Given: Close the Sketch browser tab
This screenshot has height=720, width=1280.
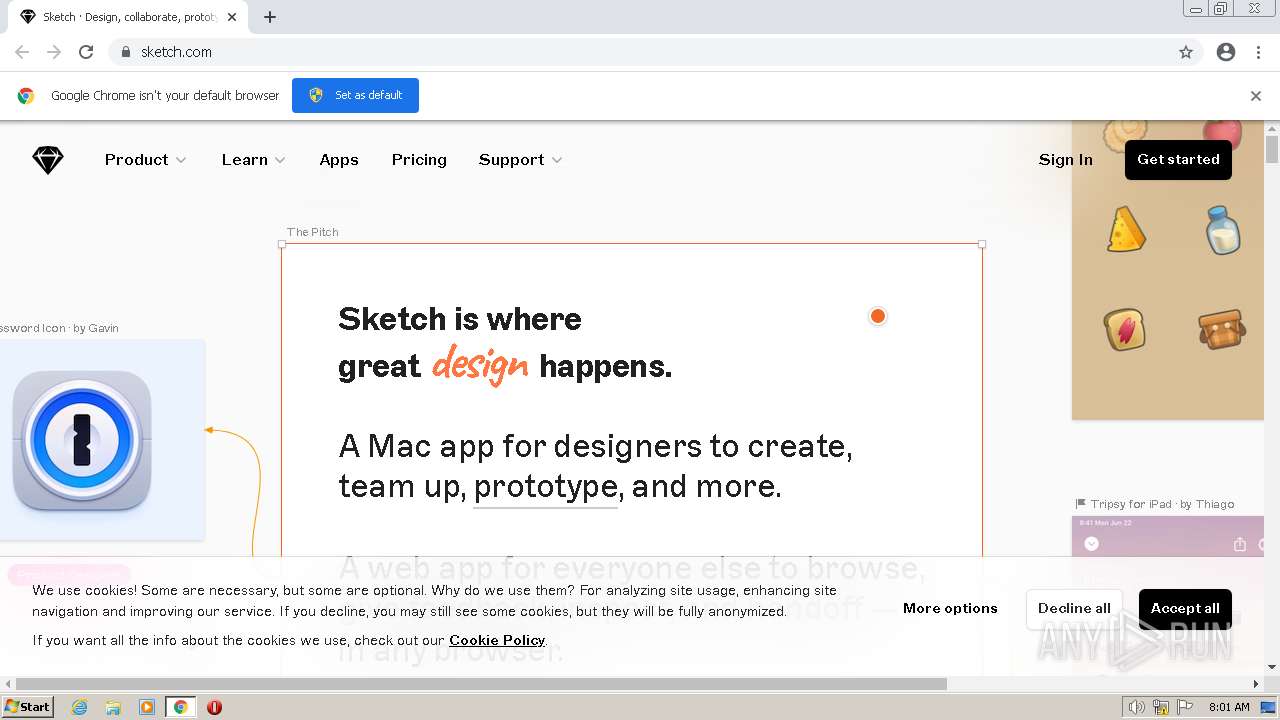Looking at the screenshot, I should pos(233,17).
